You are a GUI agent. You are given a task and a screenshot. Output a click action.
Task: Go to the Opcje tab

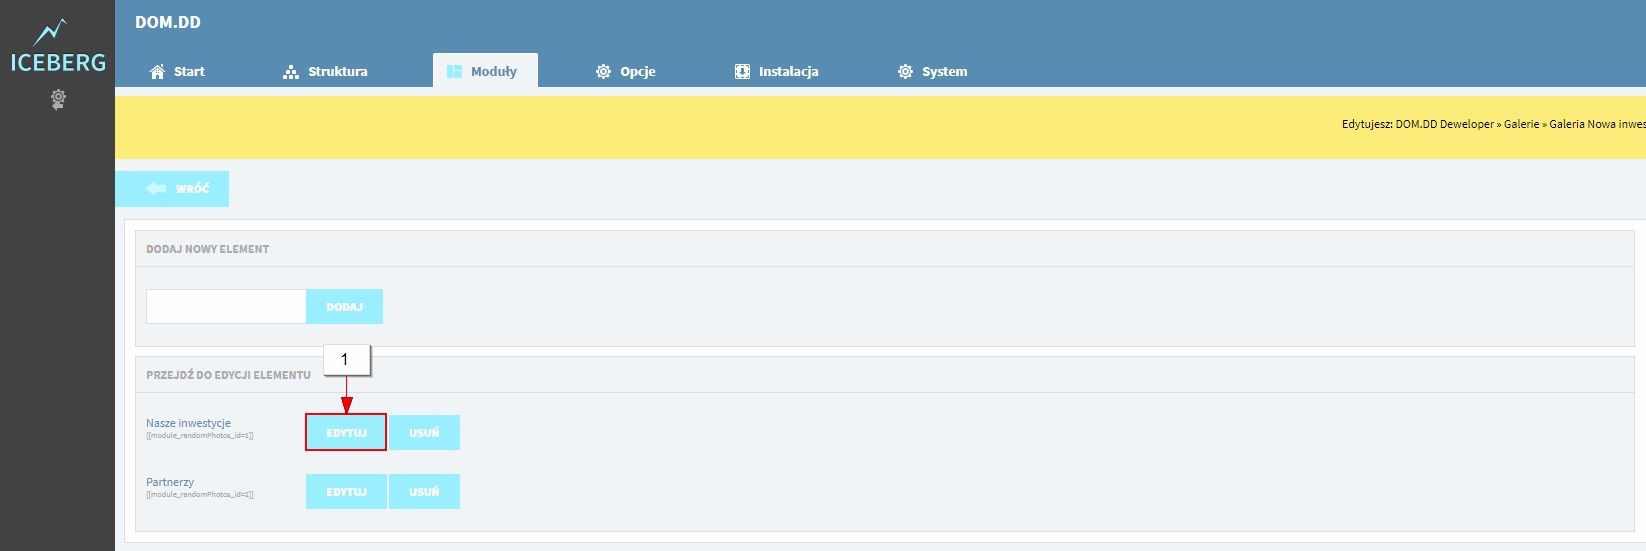[x=626, y=71]
